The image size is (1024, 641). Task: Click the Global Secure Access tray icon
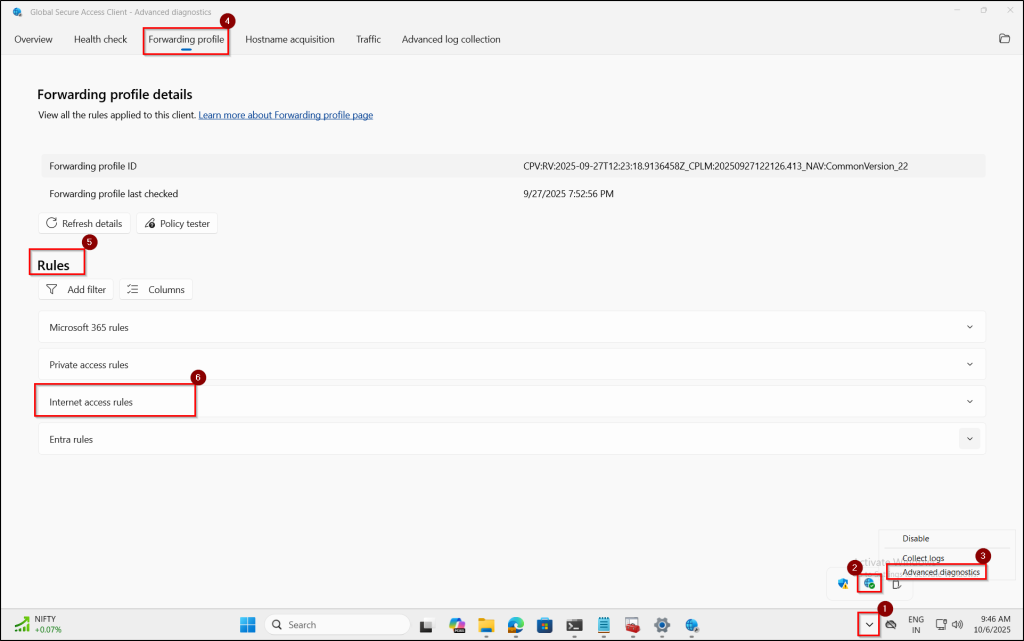click(x=869, y=583)
